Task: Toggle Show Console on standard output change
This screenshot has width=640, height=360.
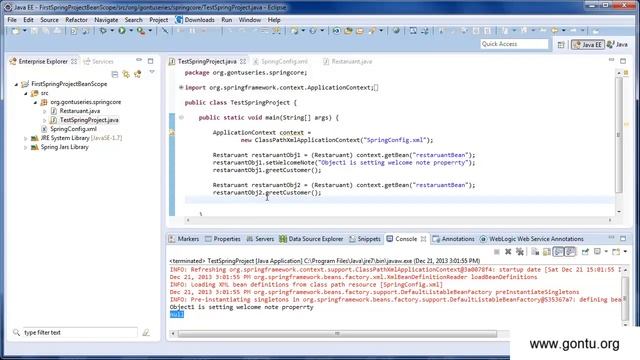Action: click(558, 251)
